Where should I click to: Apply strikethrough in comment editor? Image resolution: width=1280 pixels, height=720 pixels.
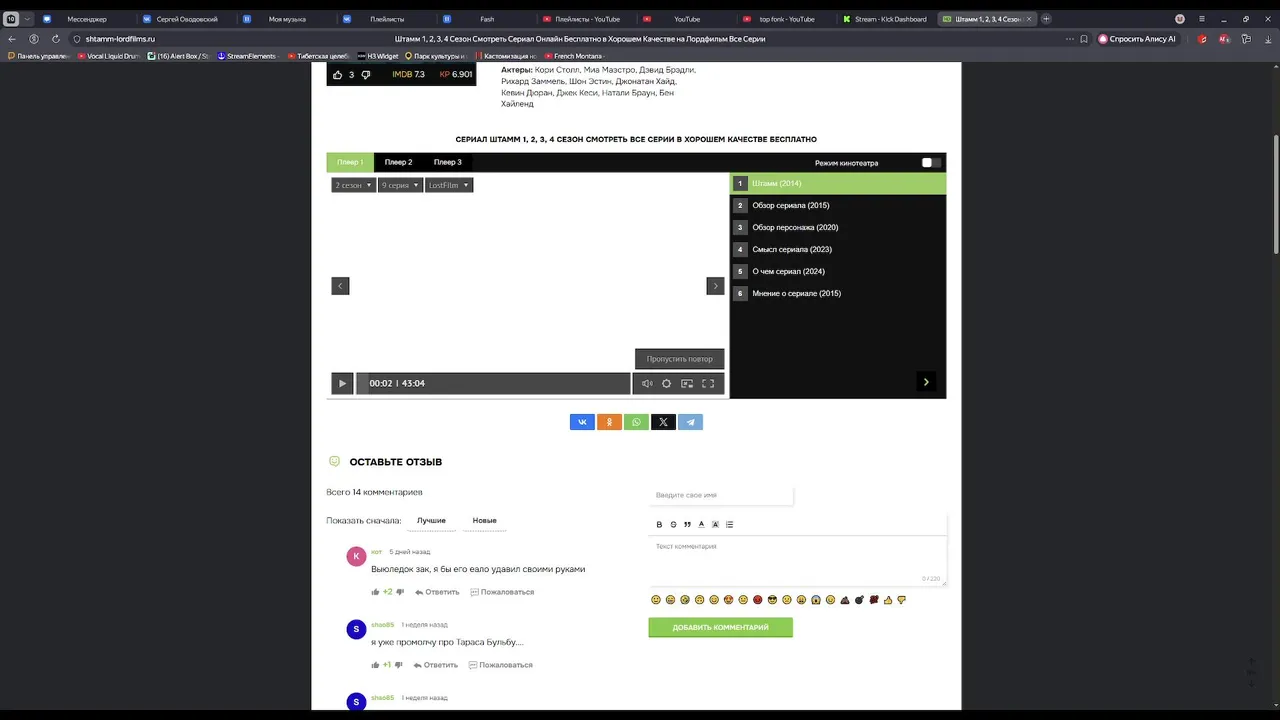tap(673, 524)
